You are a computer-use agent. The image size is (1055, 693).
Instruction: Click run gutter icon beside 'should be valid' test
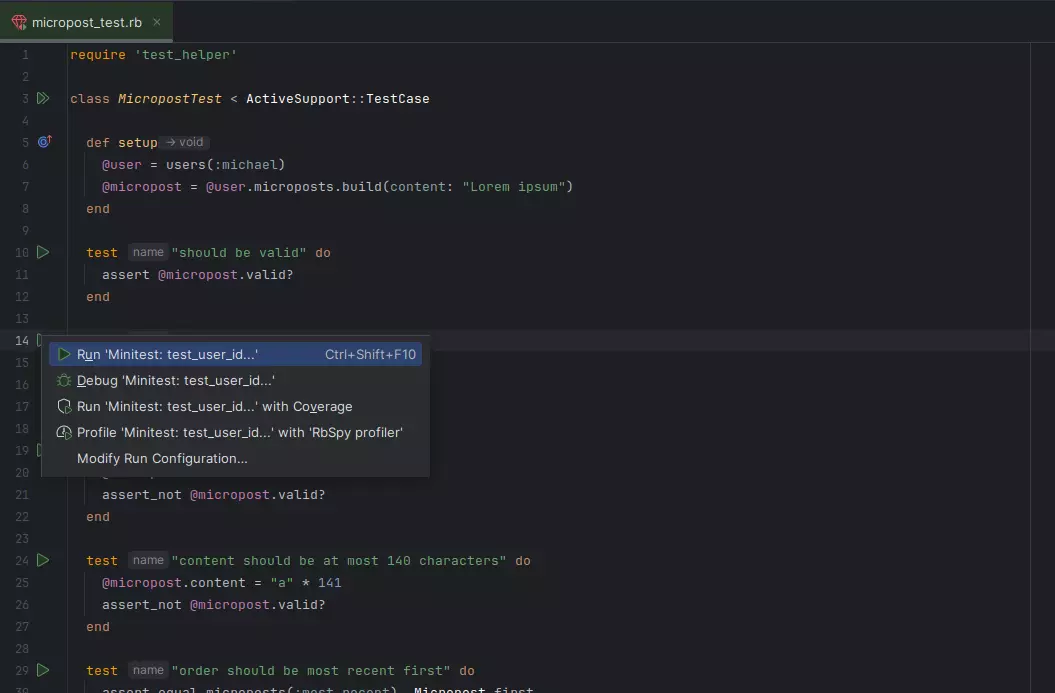pyautogui.click(x=42, y=252)
